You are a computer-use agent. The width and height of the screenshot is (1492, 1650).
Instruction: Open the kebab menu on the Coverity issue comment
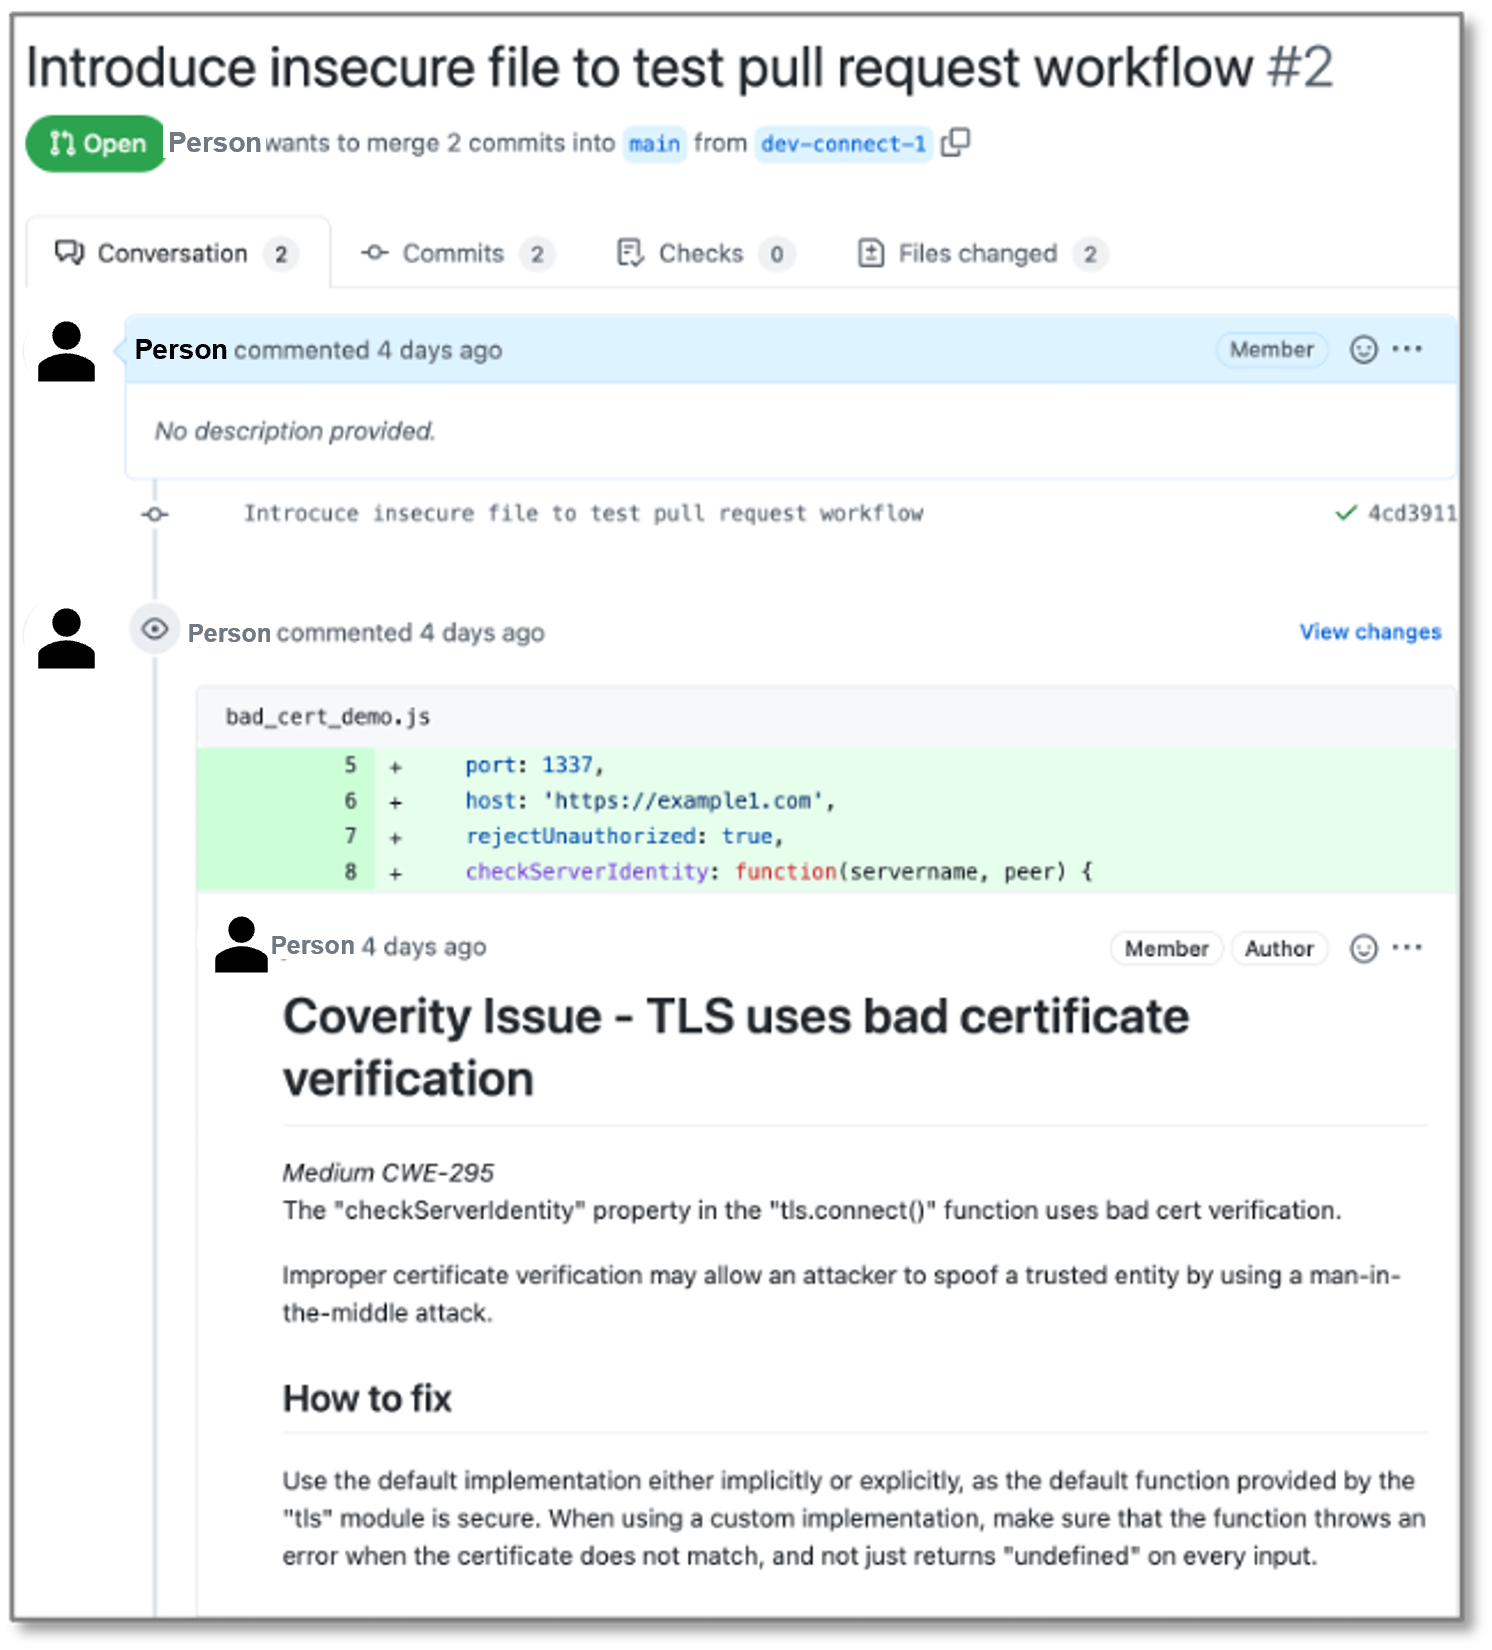(x=1408, y=948)
